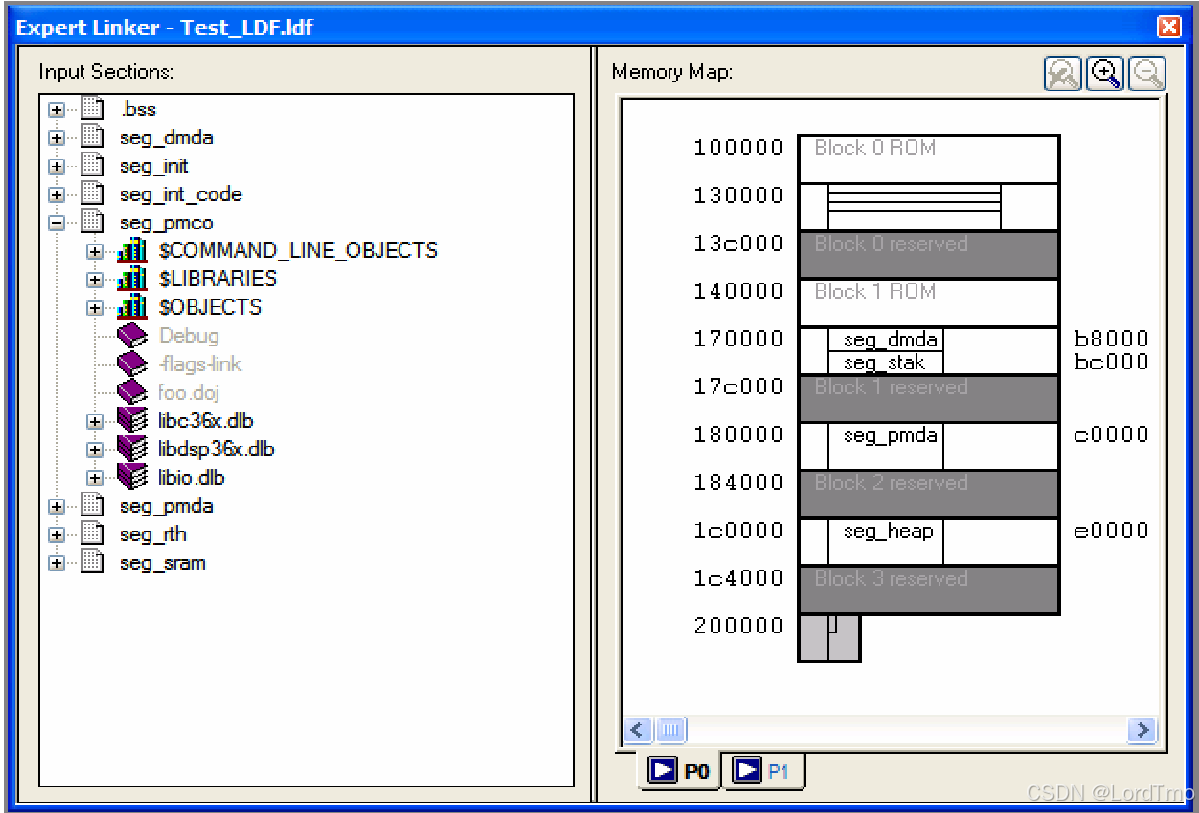Click the $OBJECTS macro icon

click(132, 307)
